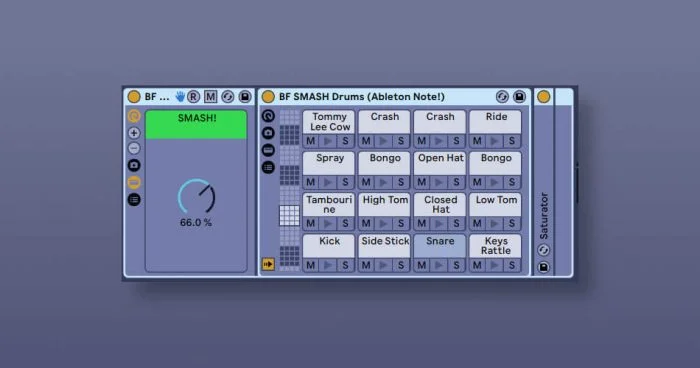
Task: Select the Low Tom pad
Action: coord(496,205)
